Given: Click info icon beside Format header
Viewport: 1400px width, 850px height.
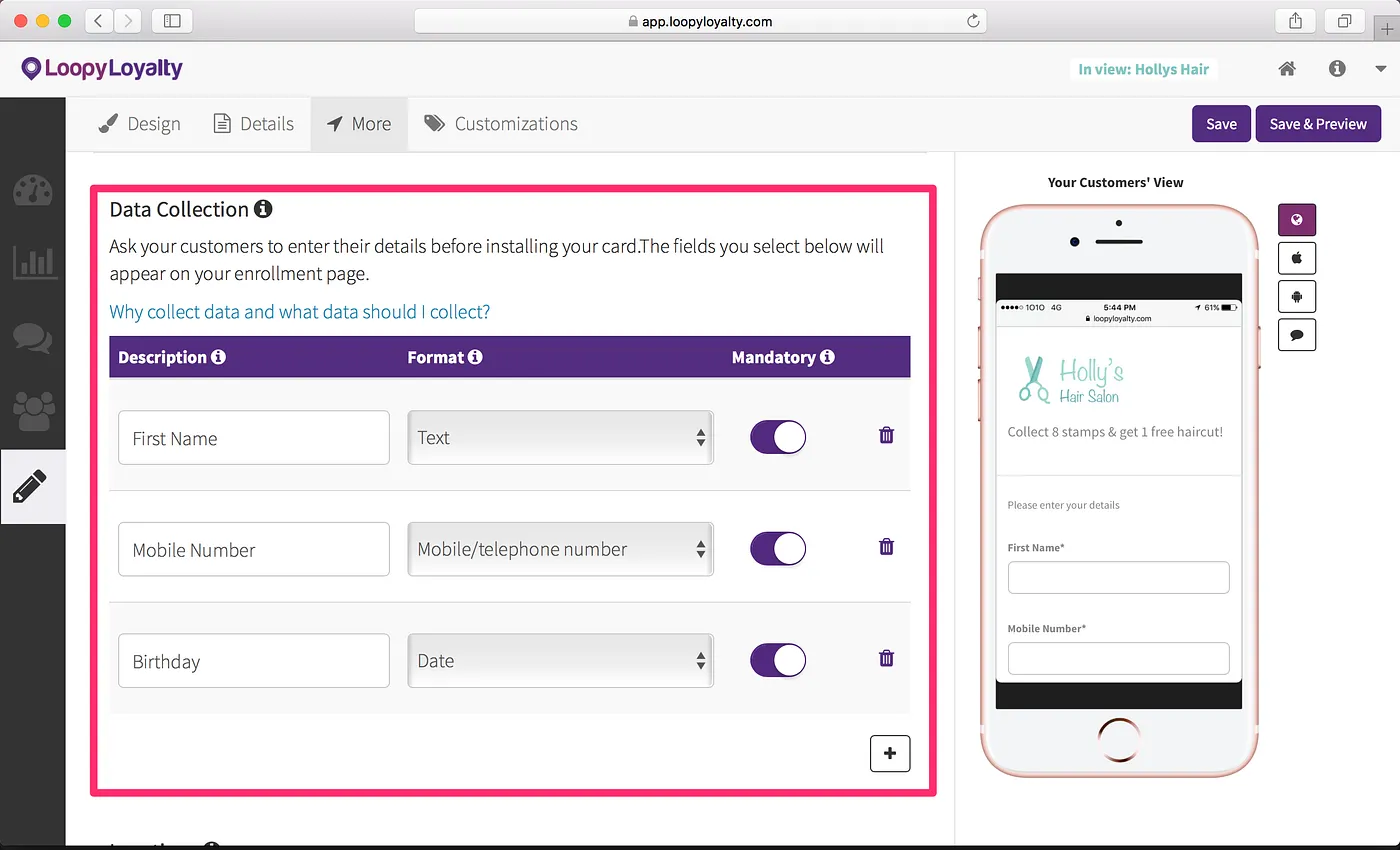Looking at the screenshot, I should [475, 357].
